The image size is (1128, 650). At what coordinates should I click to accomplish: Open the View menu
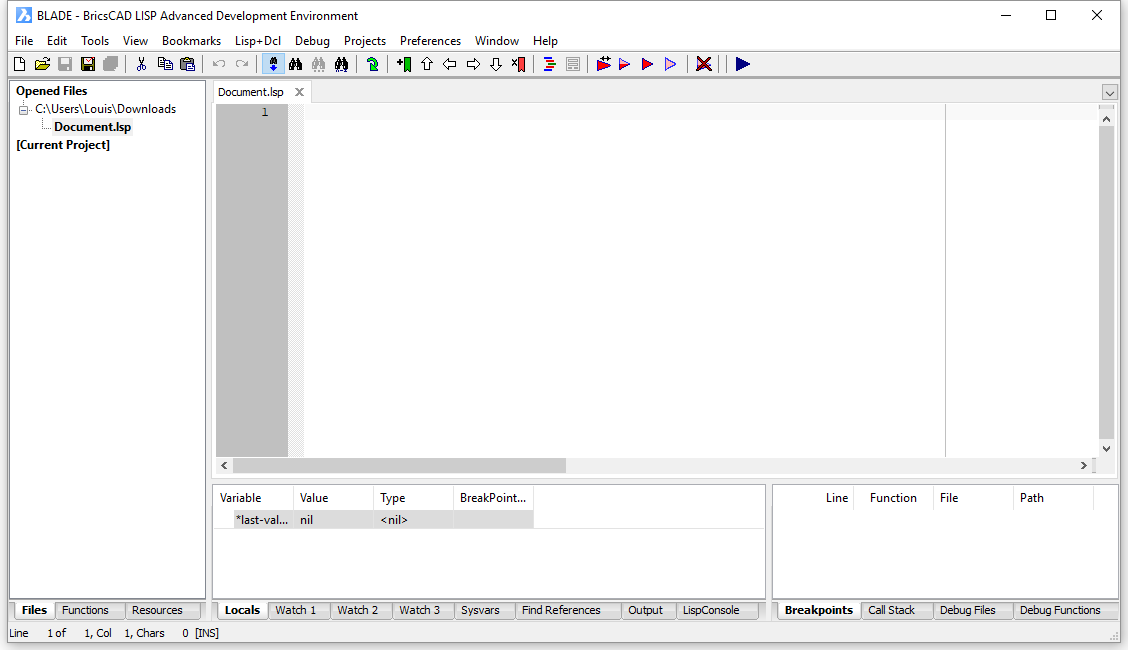click(135, 41)
